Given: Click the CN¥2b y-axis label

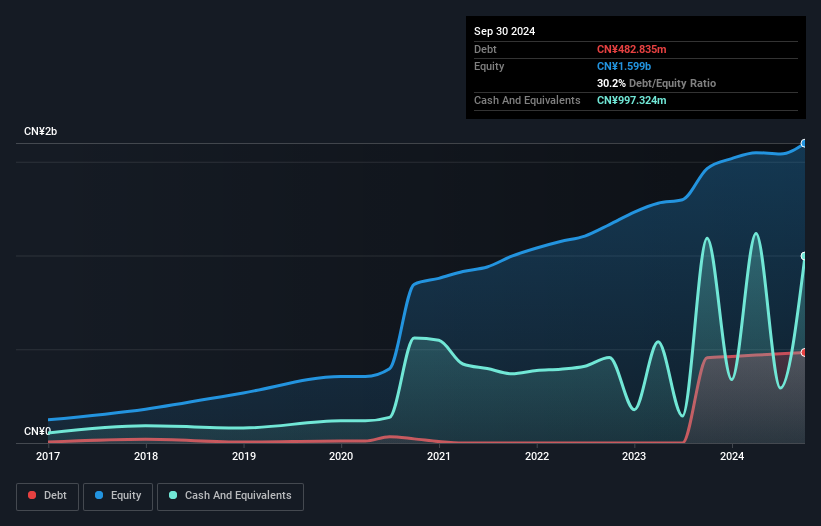Looking at the screenshot, I should click(40, 131).
